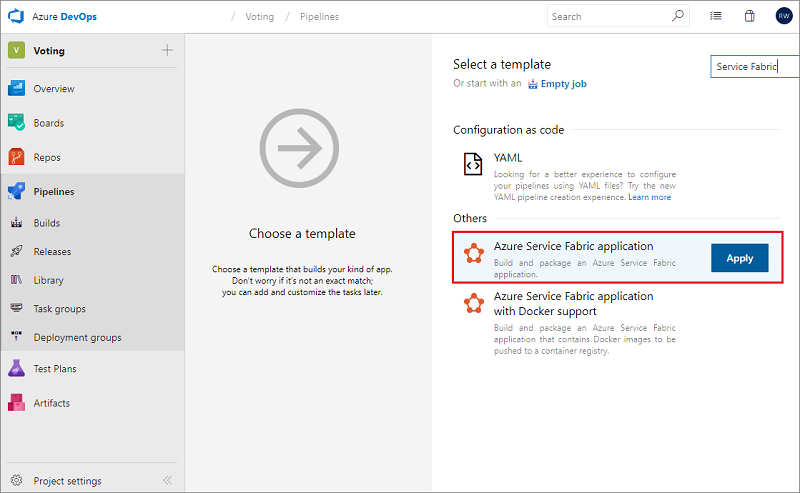Open Artifacts from the sidebar

tap(51, 403)
